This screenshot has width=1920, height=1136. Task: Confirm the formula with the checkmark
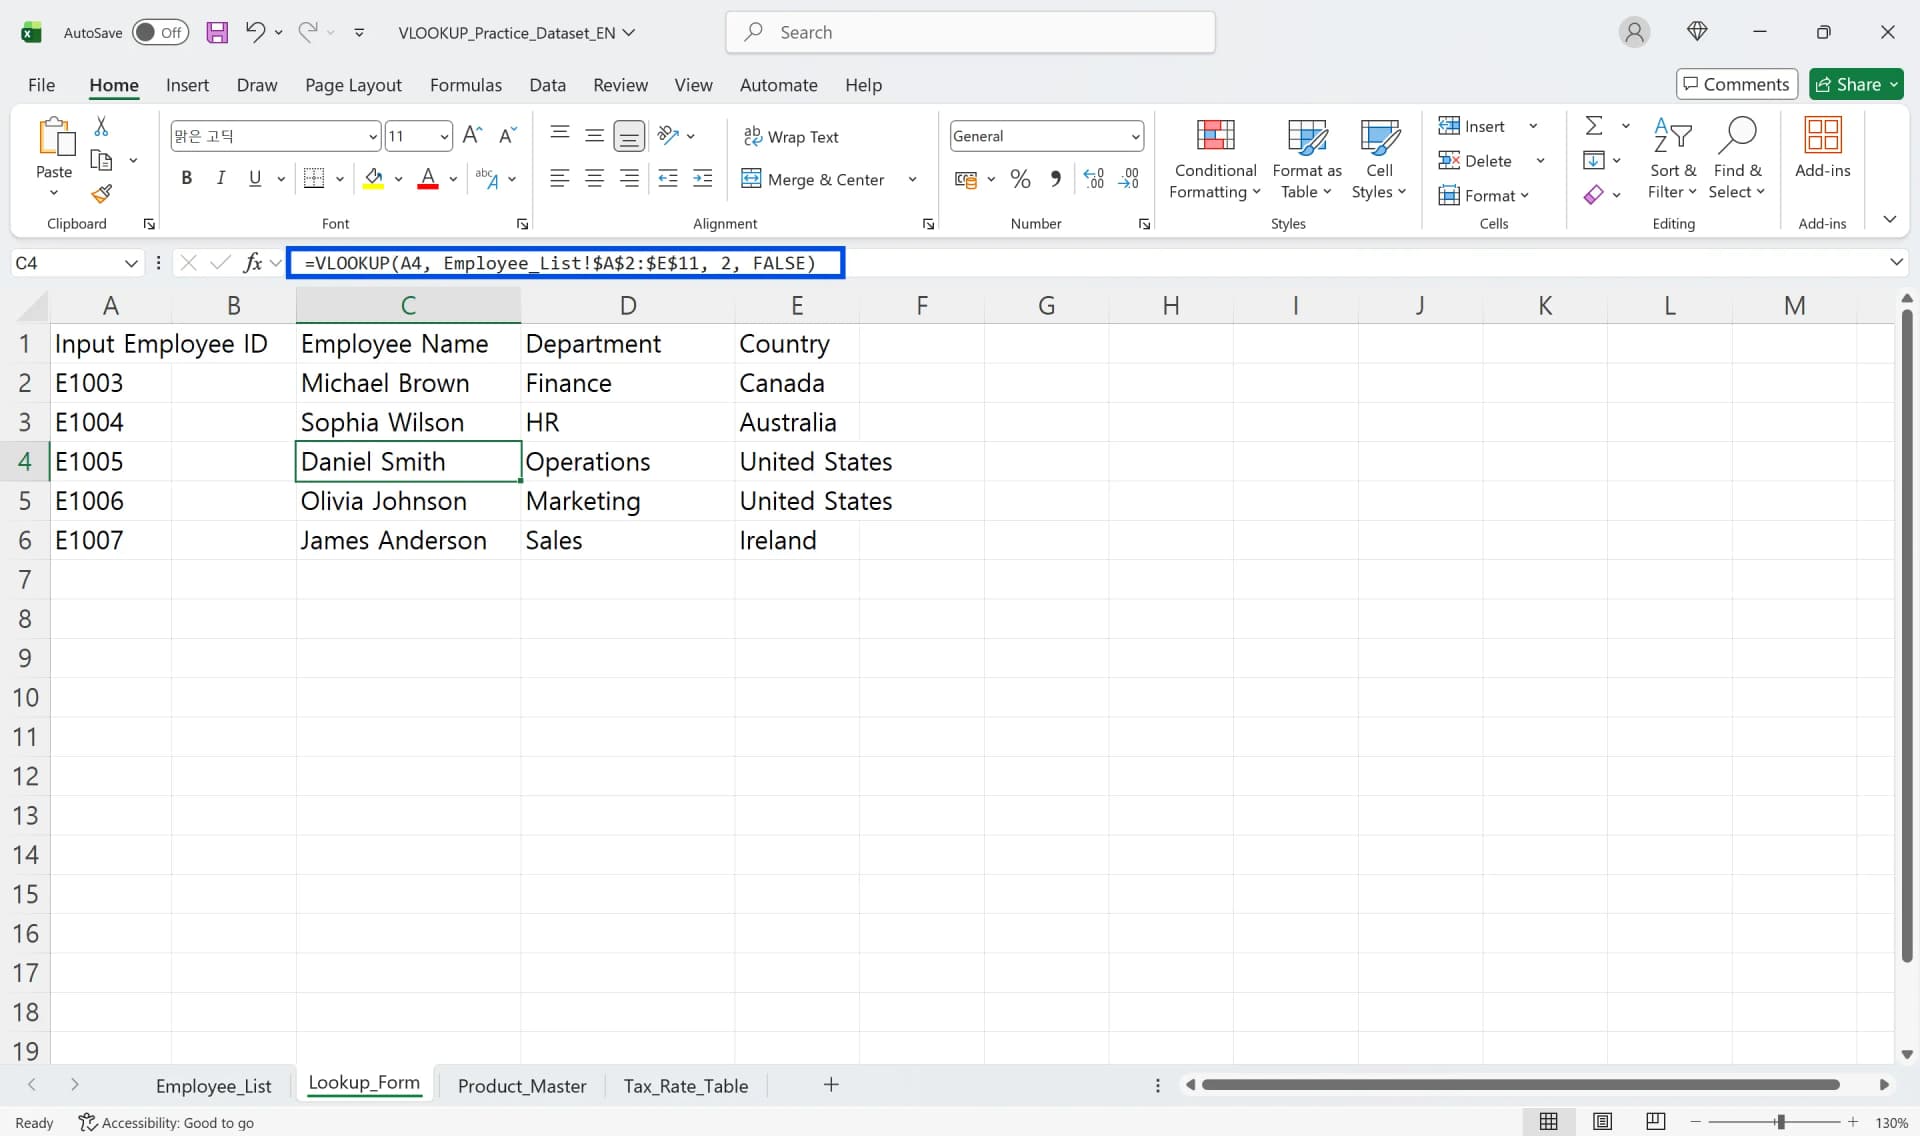point(221,262)
